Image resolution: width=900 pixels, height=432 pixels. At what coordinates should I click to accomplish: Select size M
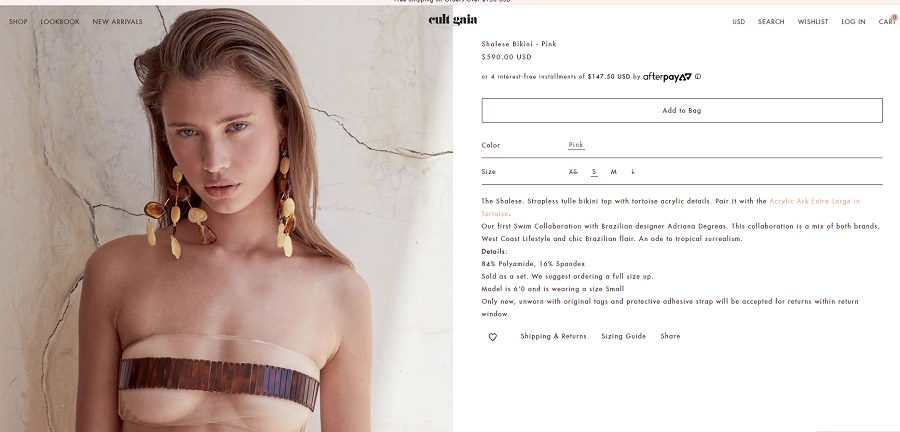tap(614, 172)
